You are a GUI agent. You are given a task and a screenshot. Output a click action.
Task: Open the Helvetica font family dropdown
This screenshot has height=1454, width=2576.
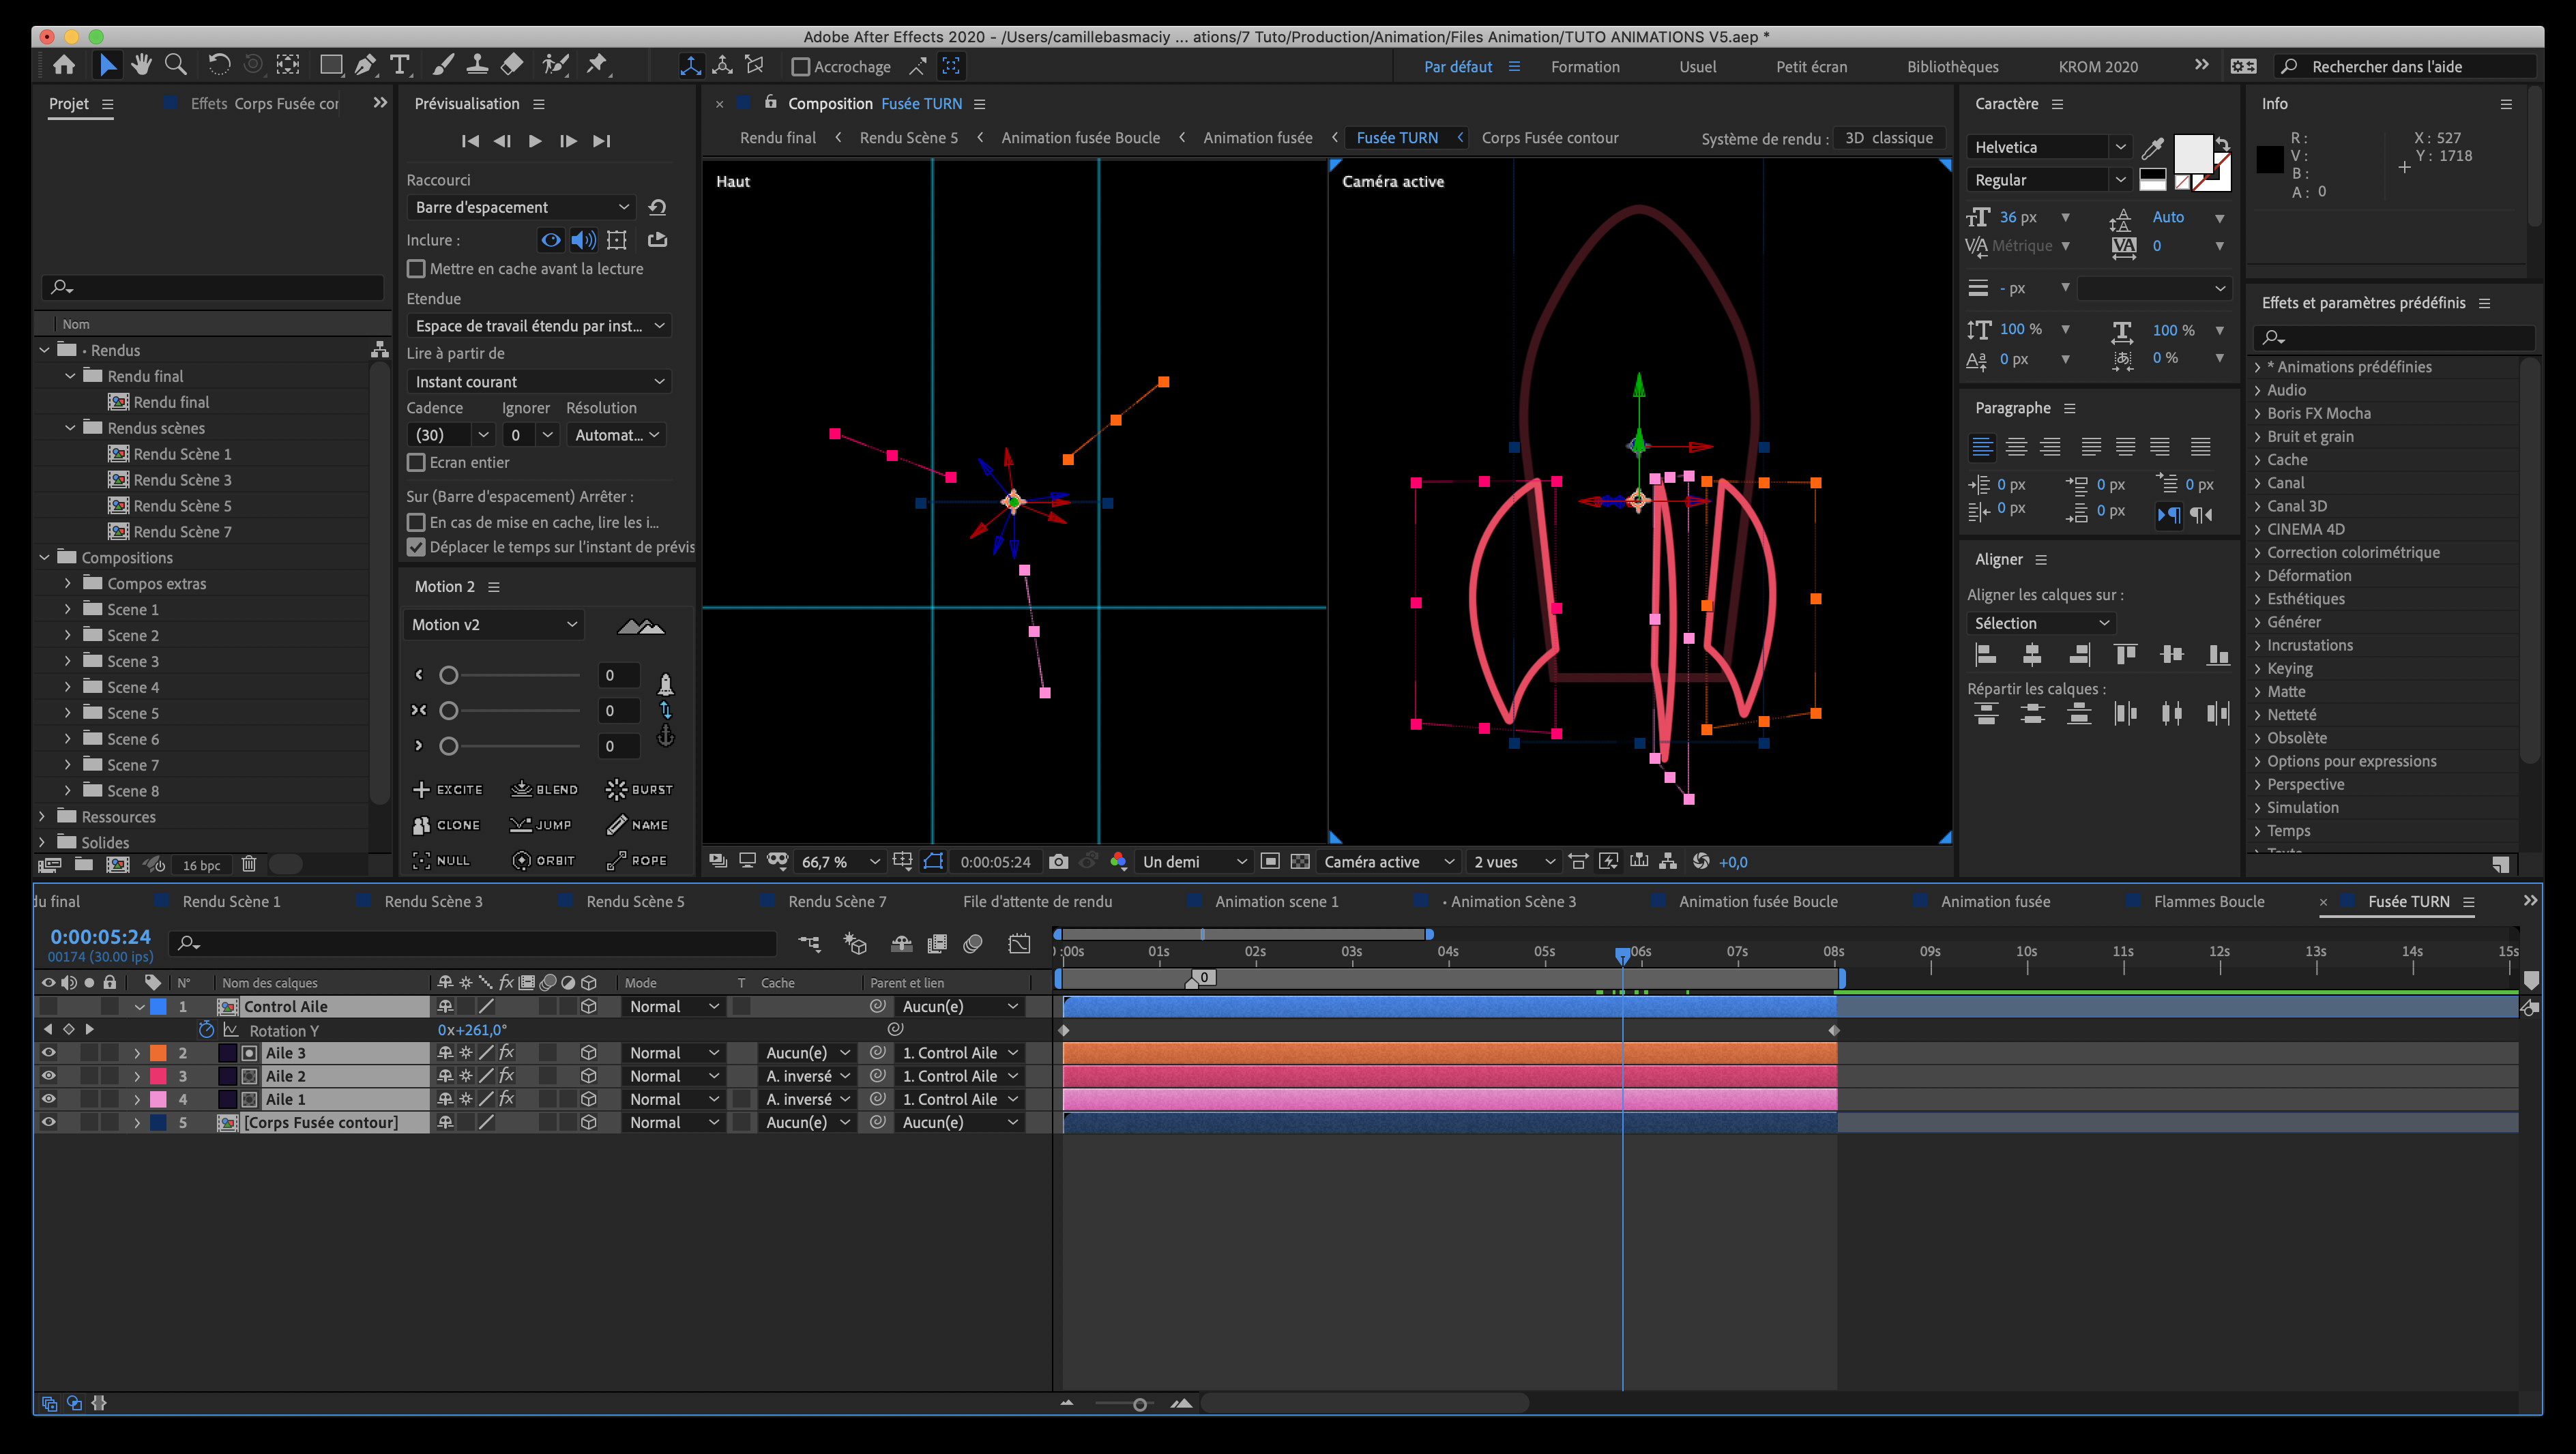coord(2051,147)
